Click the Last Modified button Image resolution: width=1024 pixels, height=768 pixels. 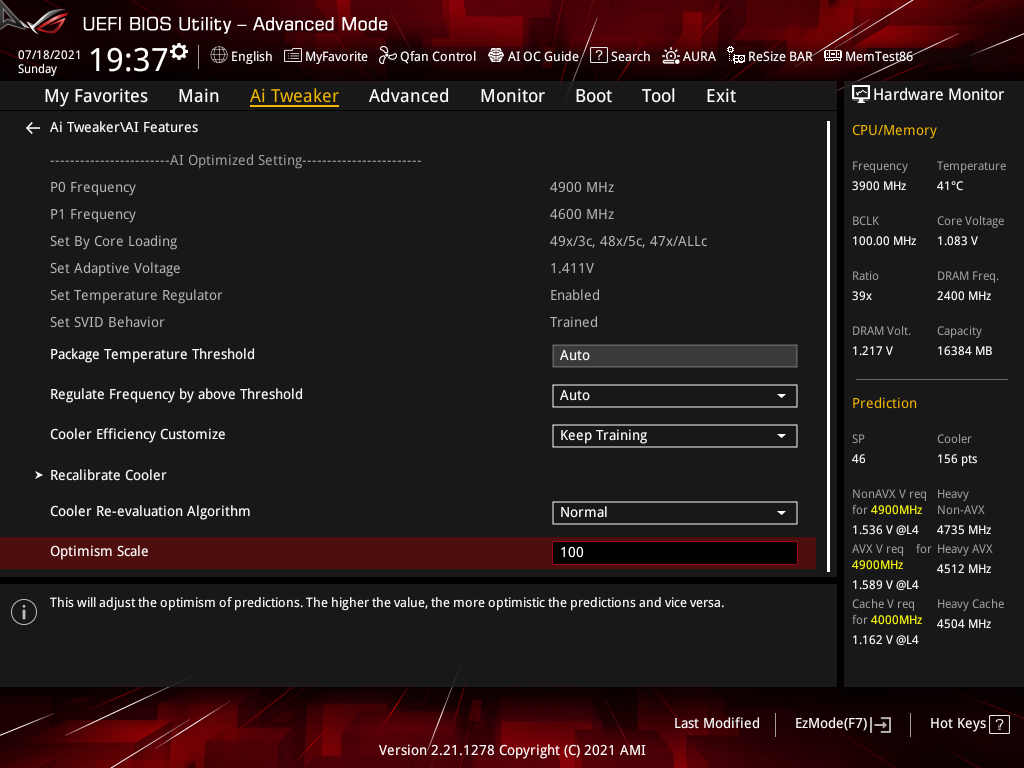coord(717,723)
